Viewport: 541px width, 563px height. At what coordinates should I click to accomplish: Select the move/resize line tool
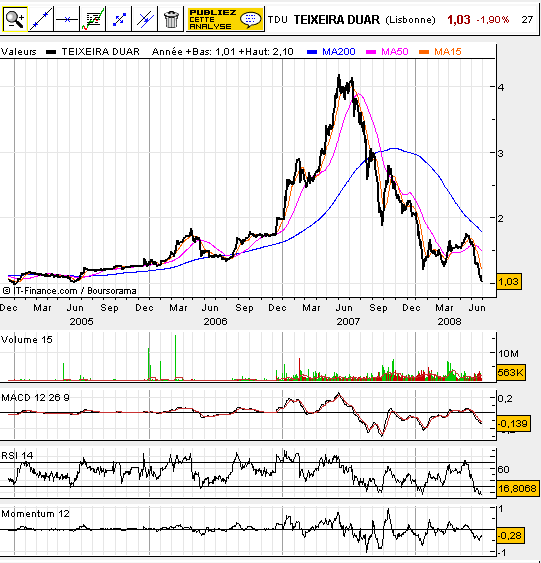119,19
